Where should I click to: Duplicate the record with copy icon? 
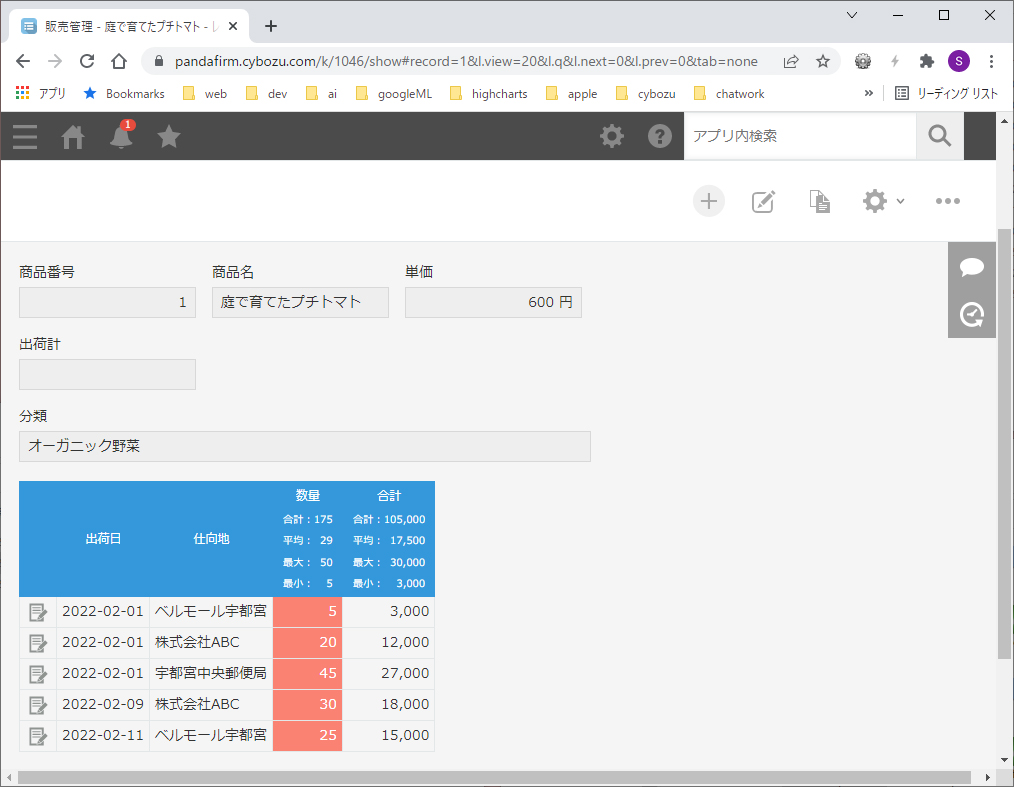[x=819, y=201]
